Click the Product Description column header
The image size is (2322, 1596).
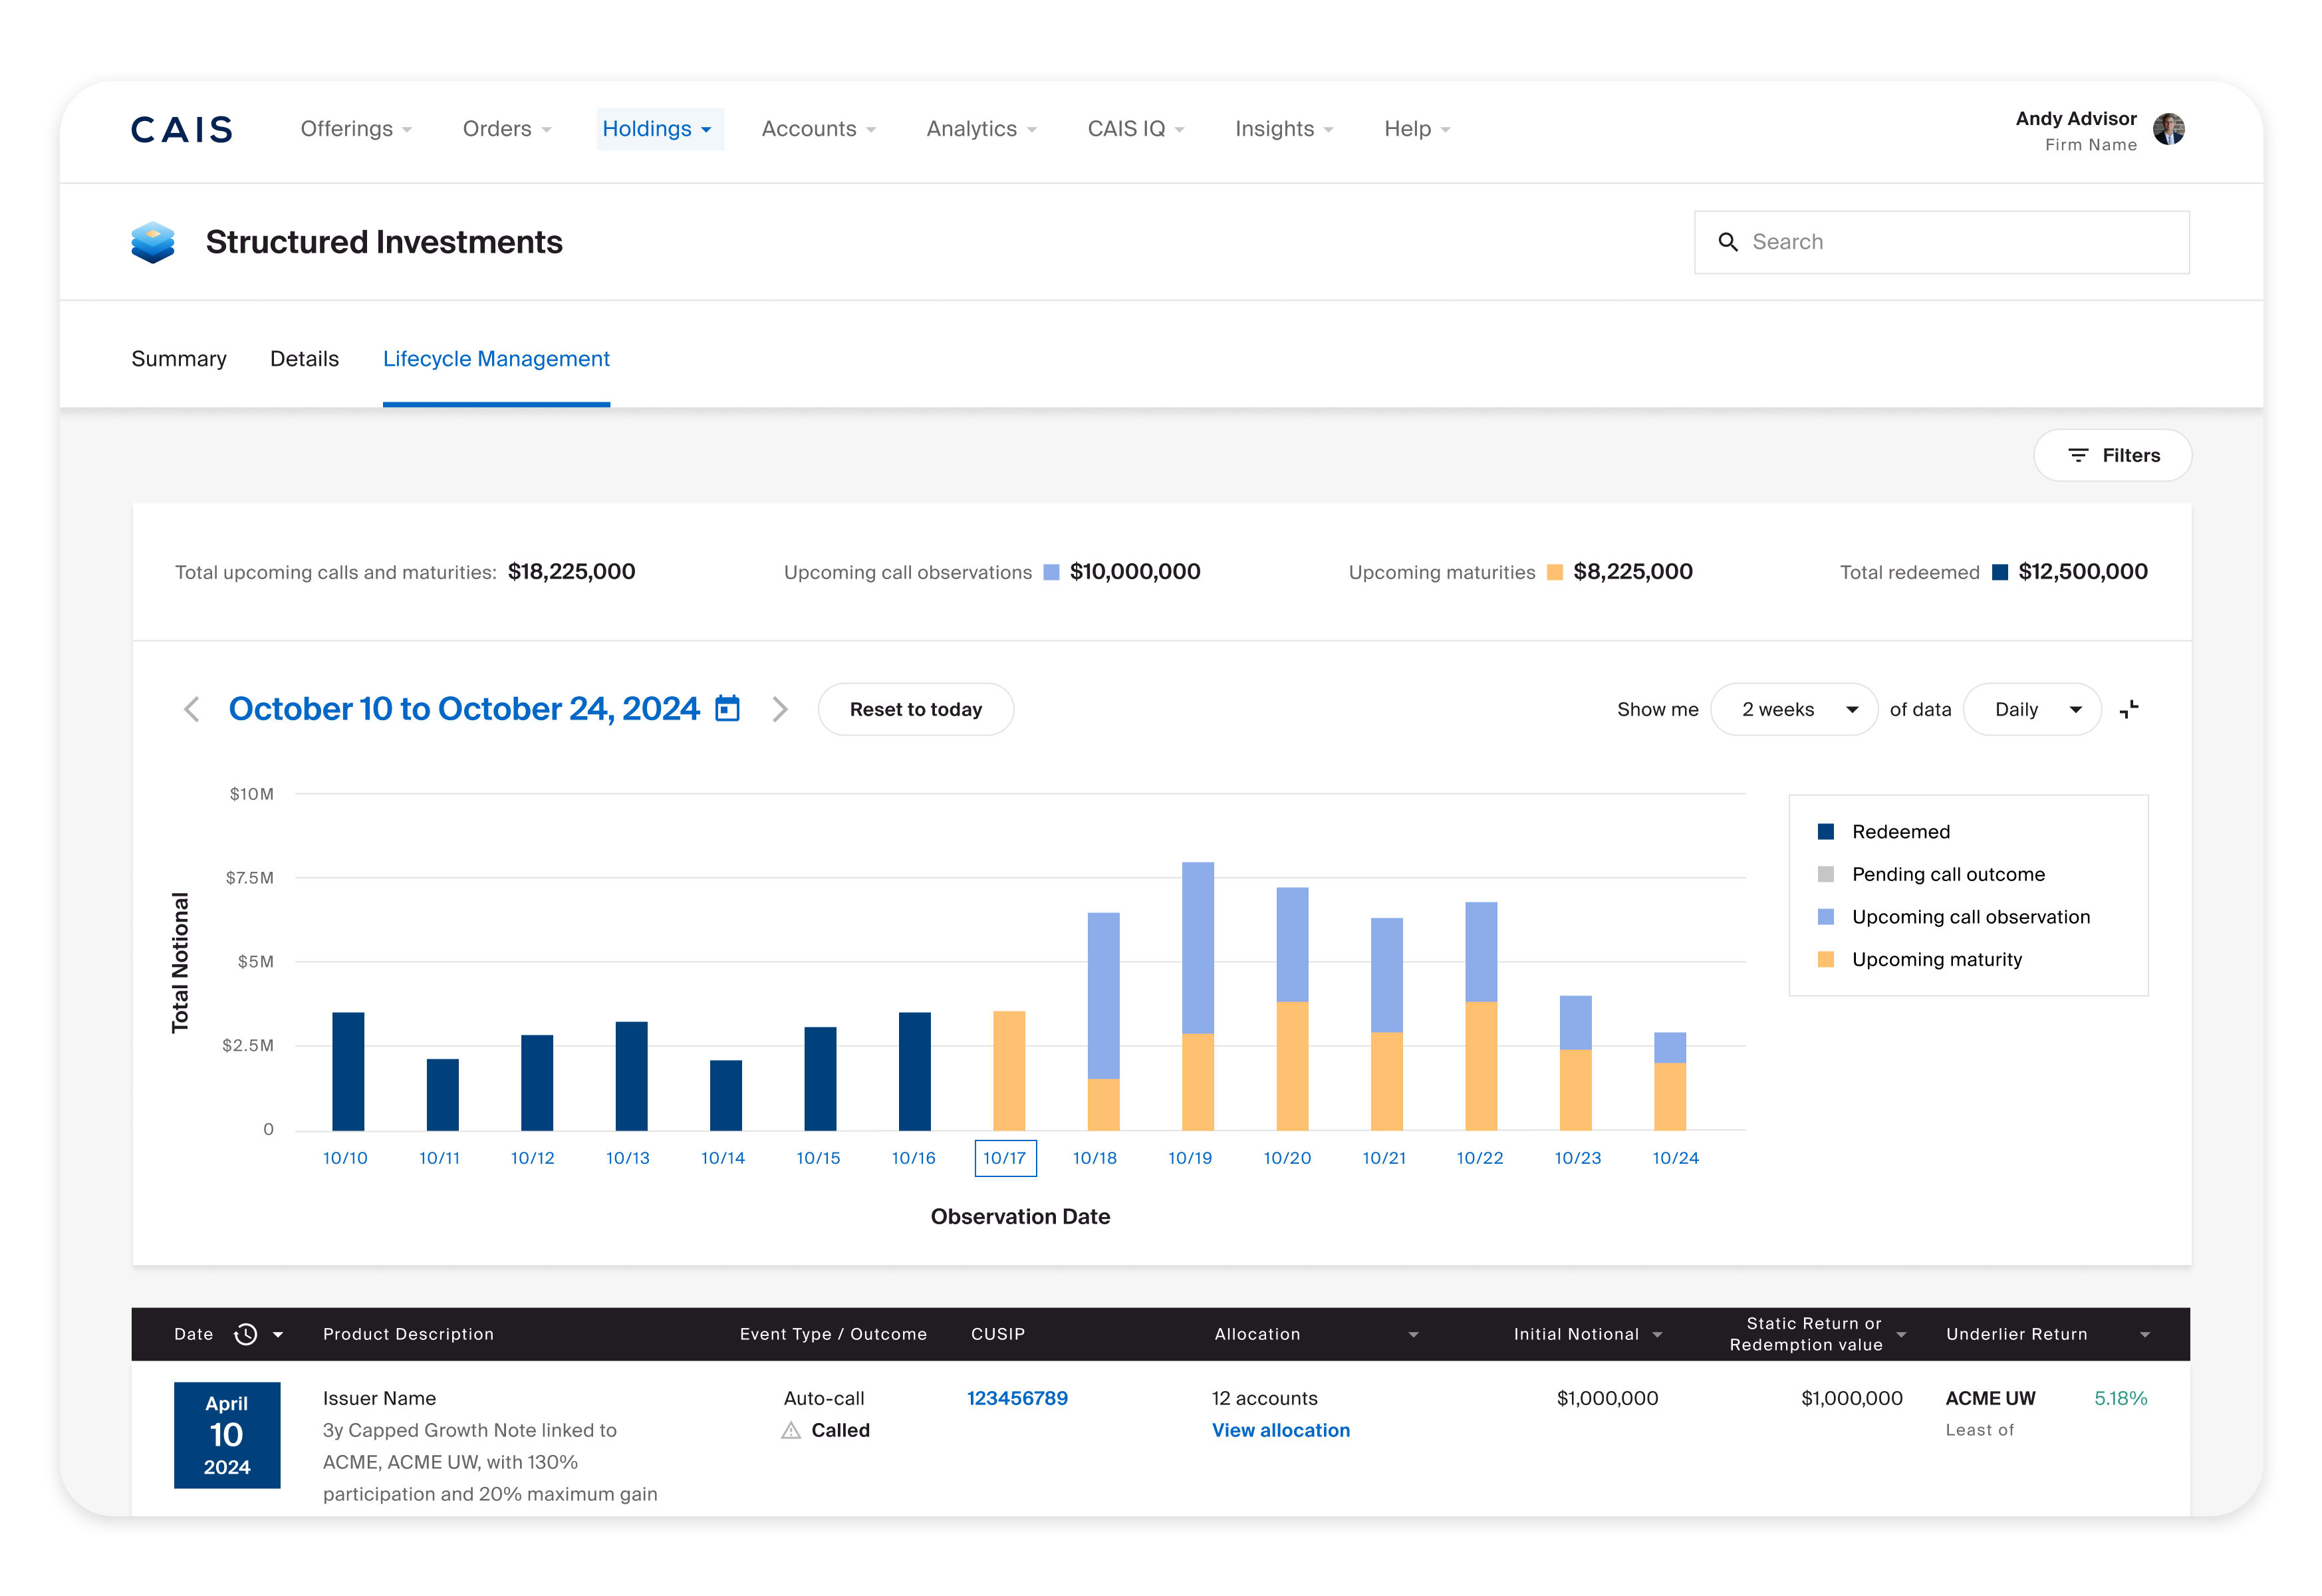click(408, 1334)
